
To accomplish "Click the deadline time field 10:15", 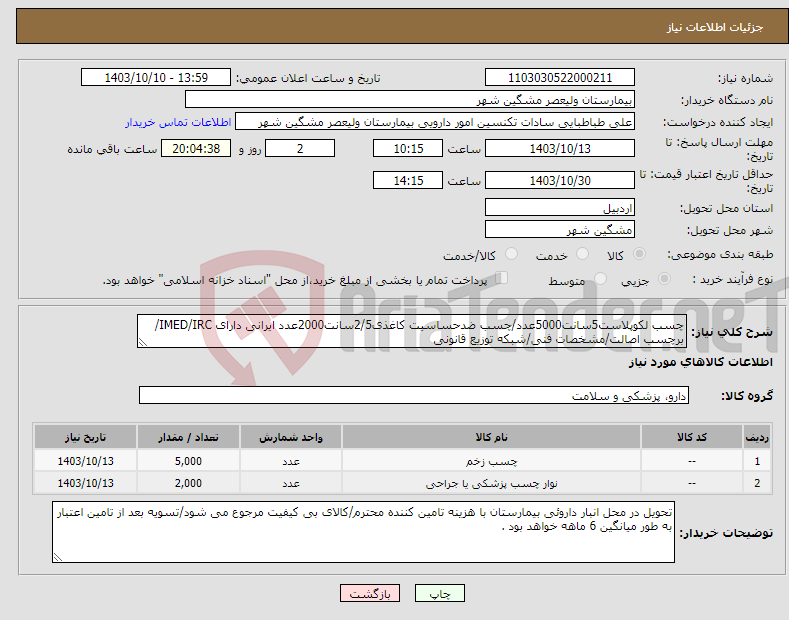I will 408,148.
